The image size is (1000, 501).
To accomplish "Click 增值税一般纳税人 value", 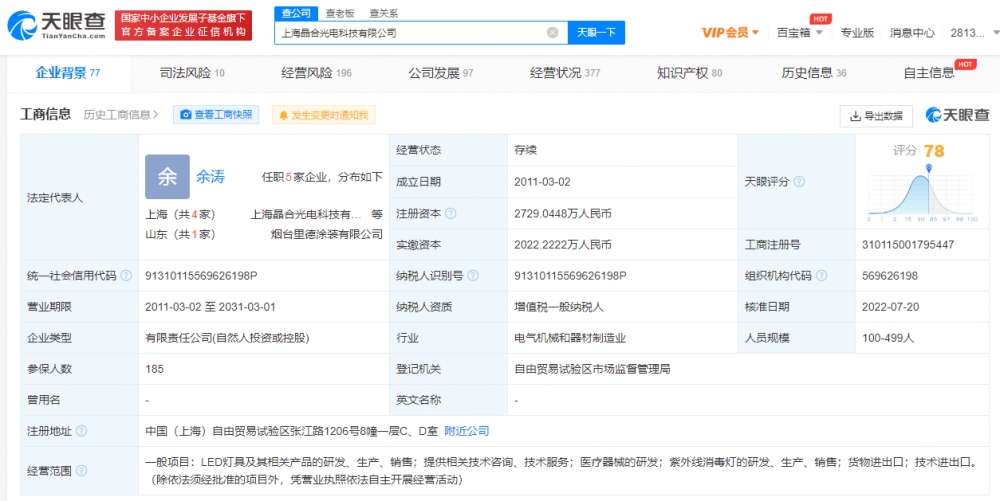I will click(x=559, y=307).
